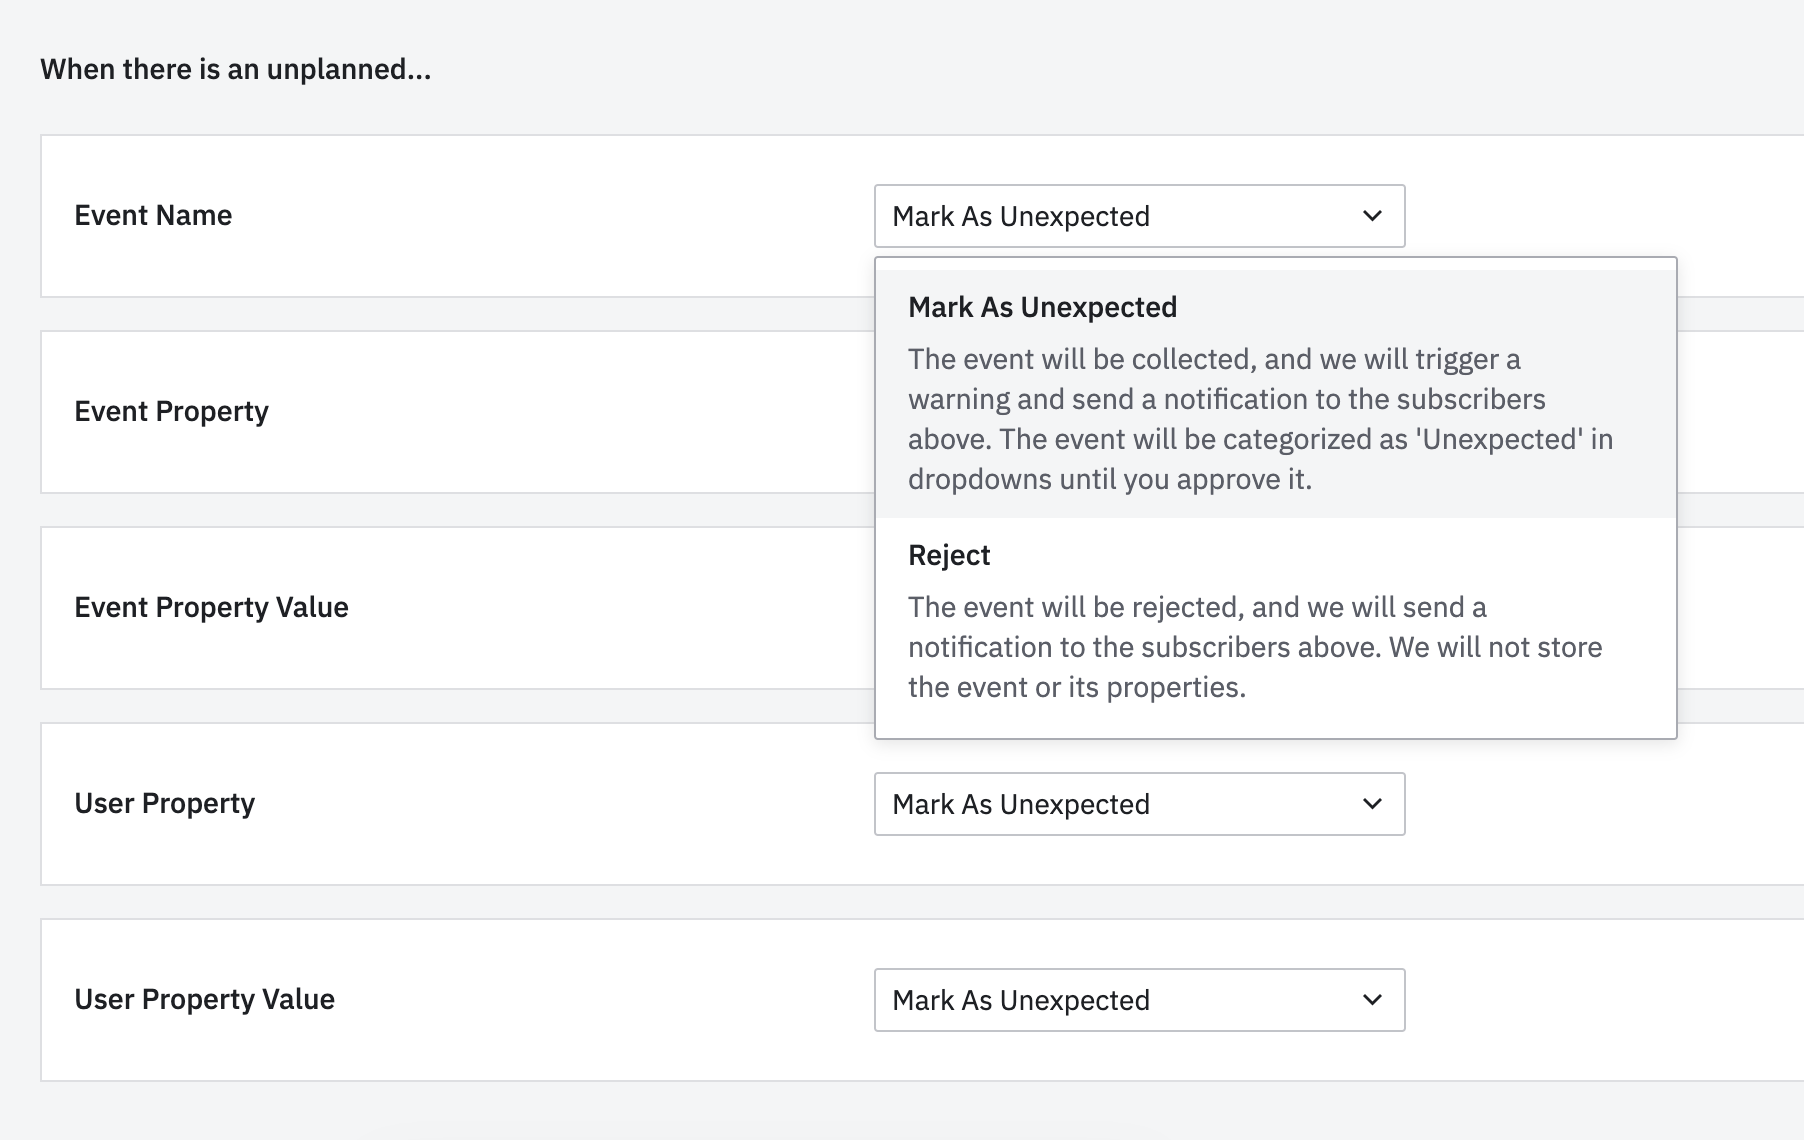
Task: Click the User Property row label
Action: click(x=164, y=803)
